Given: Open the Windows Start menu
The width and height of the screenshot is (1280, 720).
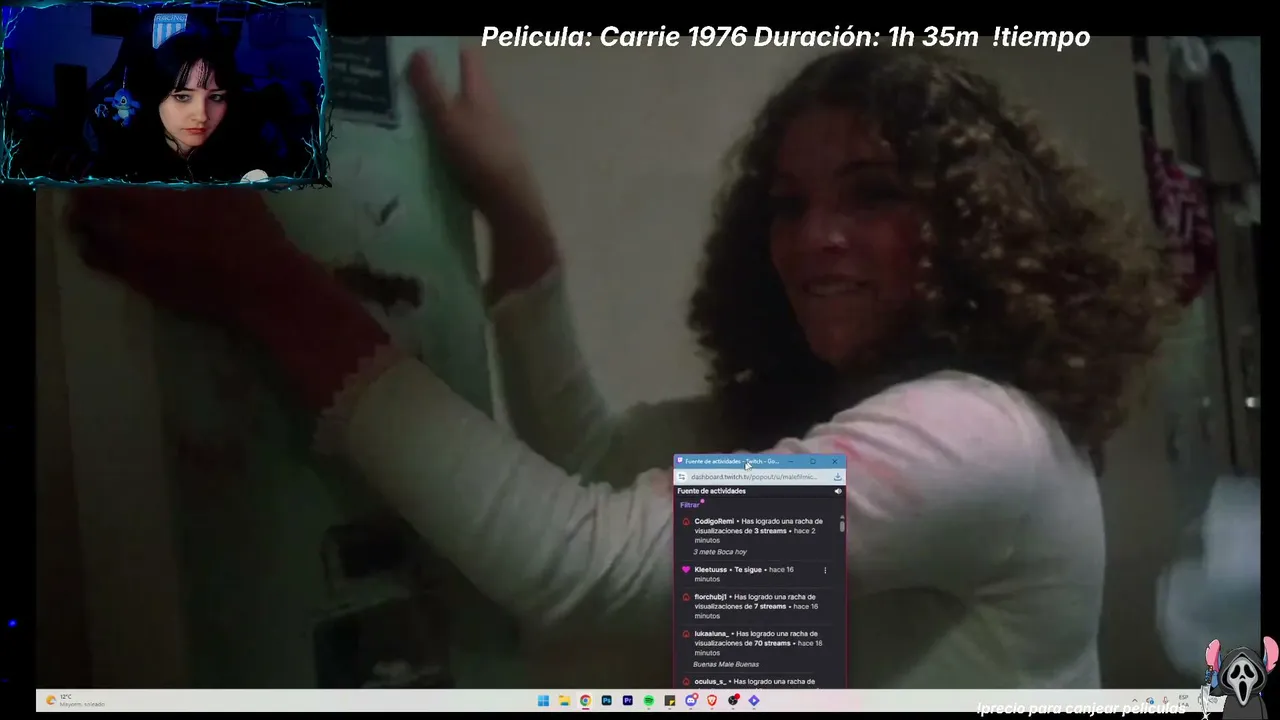Looking at the screenshot, I should [543, 701].
